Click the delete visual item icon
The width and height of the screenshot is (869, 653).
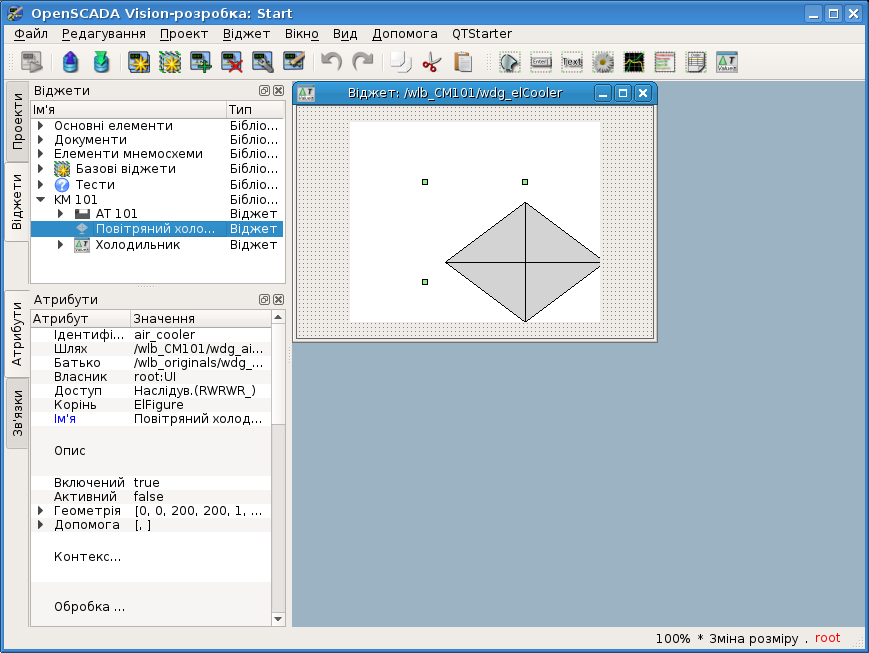(232, 62)
